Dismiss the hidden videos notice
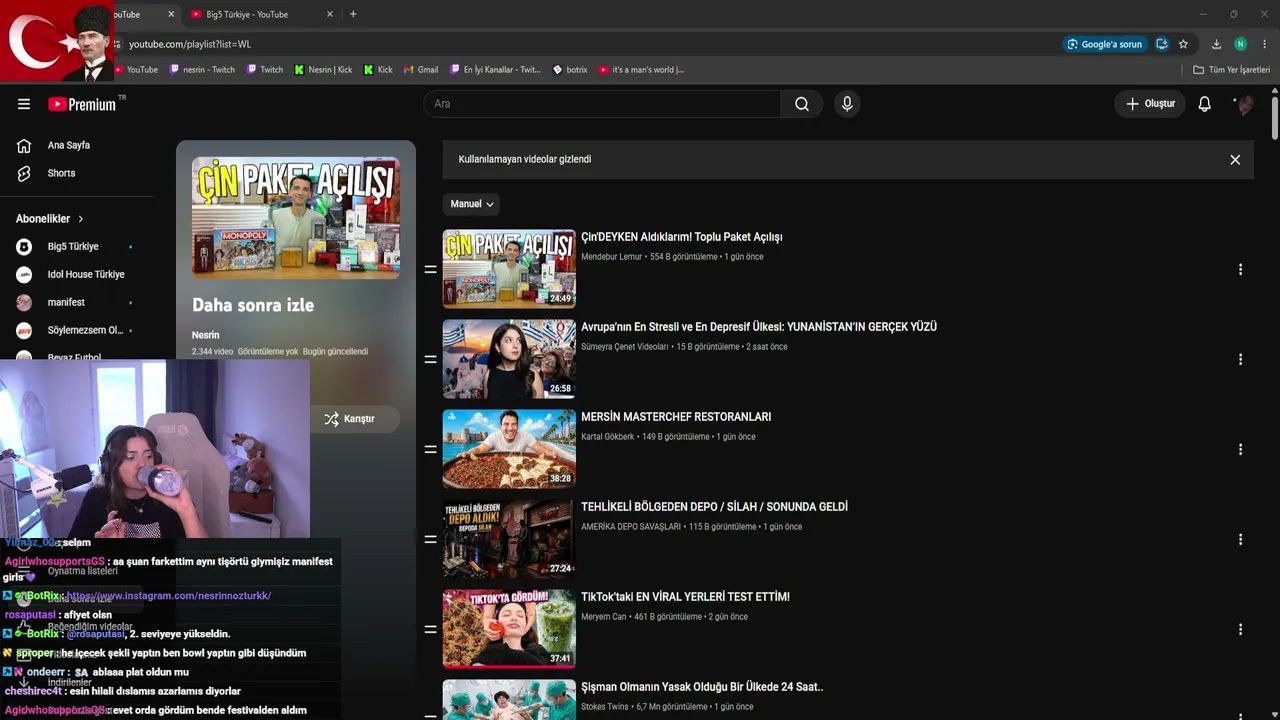This screenshot has width=1280, height=720. [x=1235, y=160]
